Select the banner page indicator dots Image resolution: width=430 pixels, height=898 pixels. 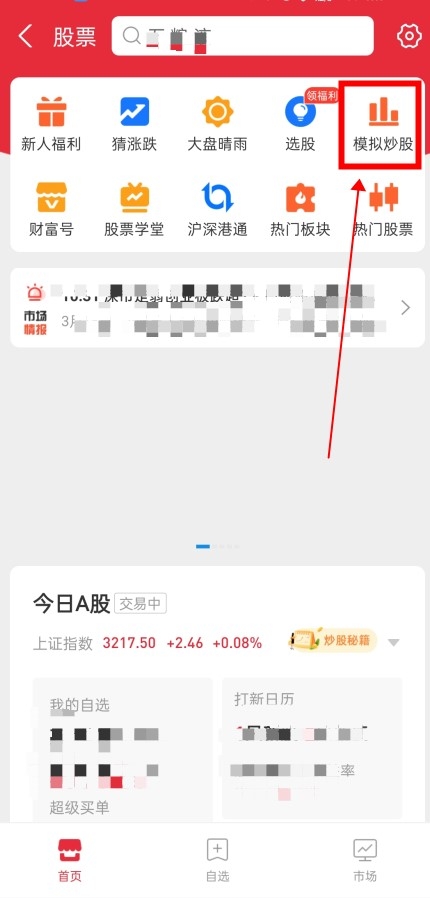tap(217, 546)
